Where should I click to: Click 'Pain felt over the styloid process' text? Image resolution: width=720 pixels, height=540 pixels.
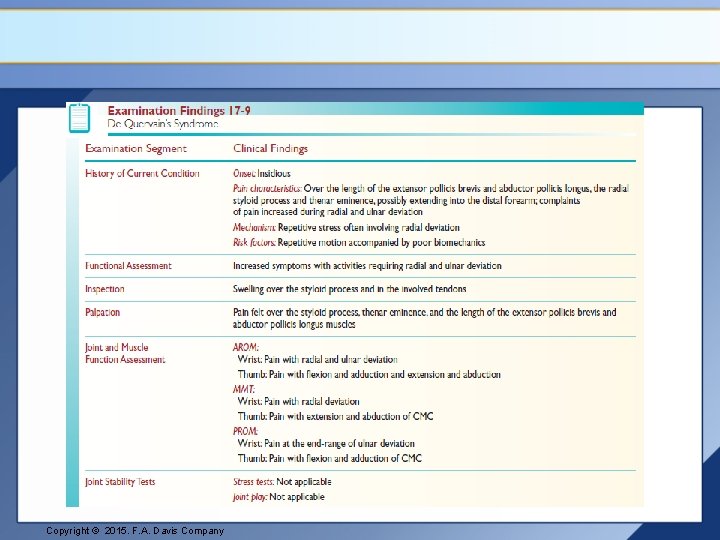coord(424,313)
